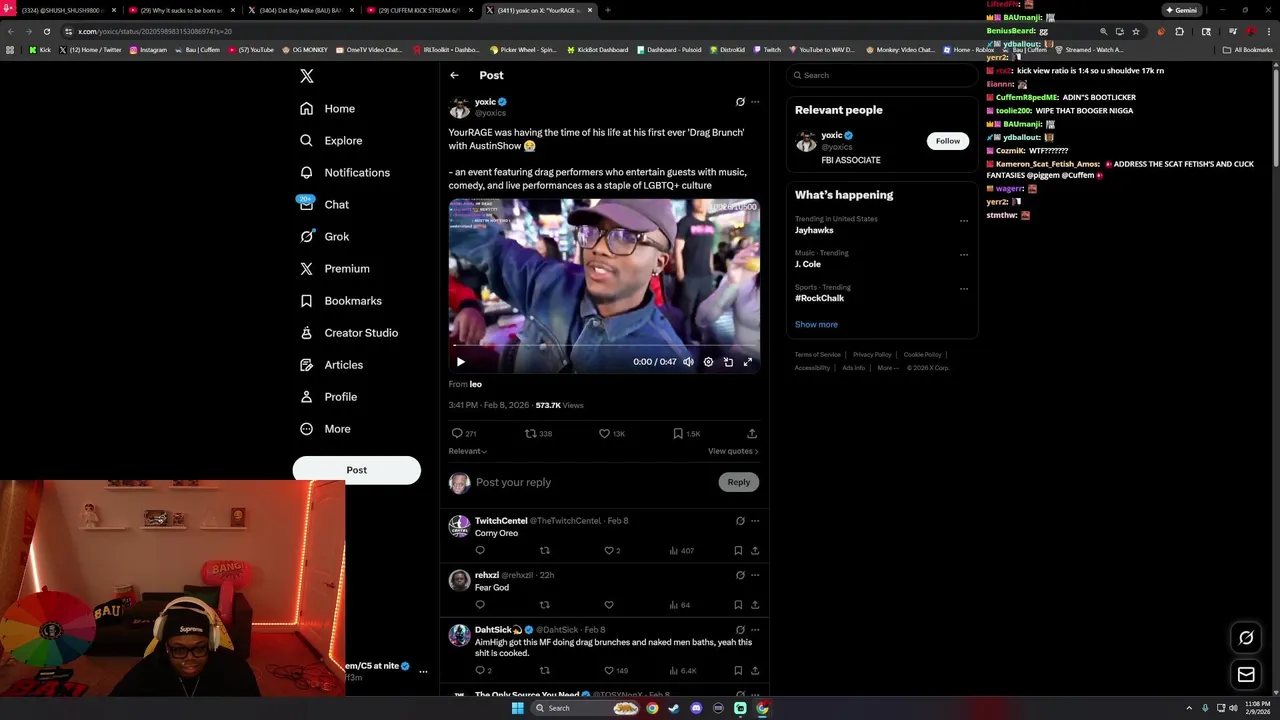This screenshot has width=1280, height=720.
Task: Click the X logo in sidebar
Action: pos(307,76)
